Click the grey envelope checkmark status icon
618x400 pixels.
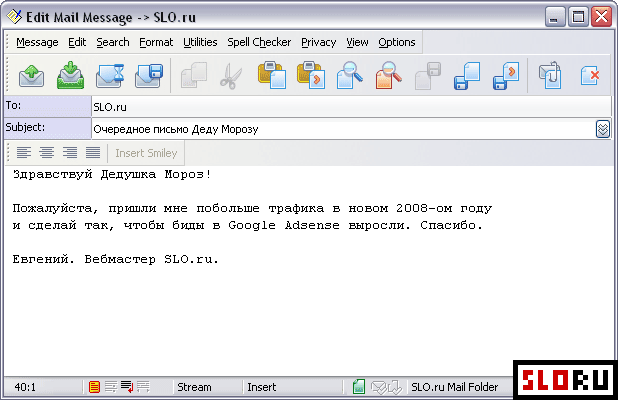pos(379,387)
